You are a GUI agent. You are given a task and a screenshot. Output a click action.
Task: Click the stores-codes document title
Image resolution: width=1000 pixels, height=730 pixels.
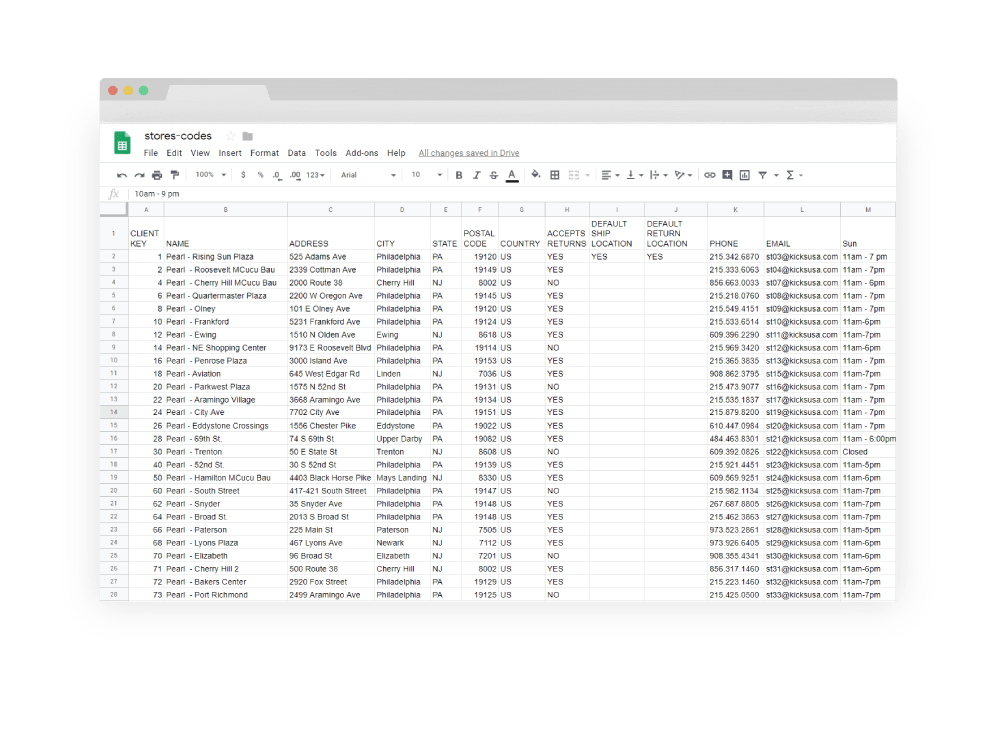178,136
